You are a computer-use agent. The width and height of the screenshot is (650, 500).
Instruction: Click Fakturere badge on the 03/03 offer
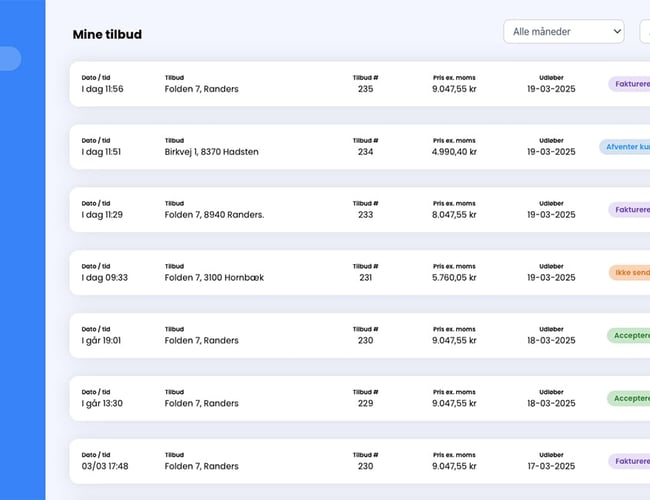pos(630,461)
